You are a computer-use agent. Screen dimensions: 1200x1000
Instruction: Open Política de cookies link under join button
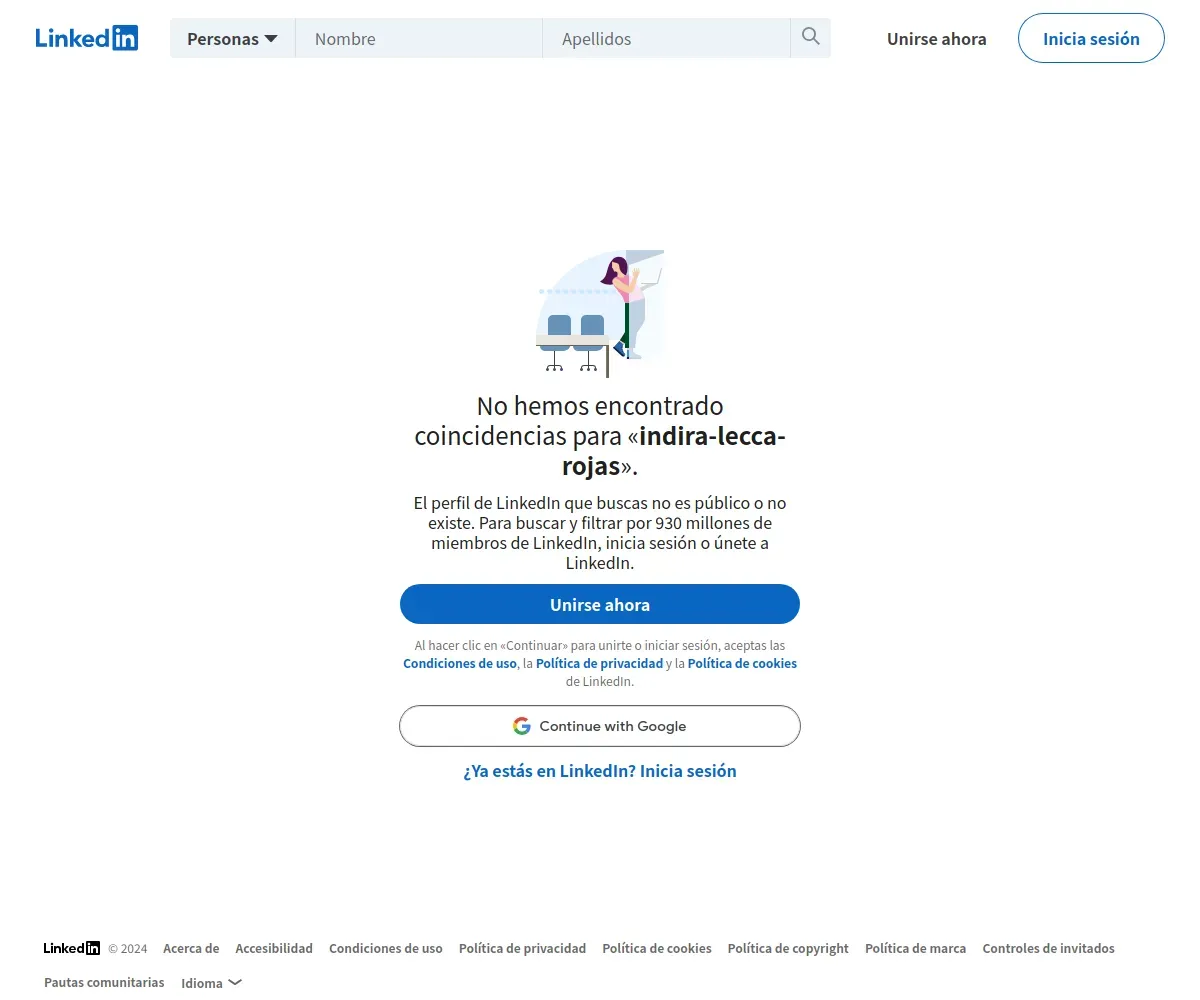pyautogui.click(x=742, y=663)
